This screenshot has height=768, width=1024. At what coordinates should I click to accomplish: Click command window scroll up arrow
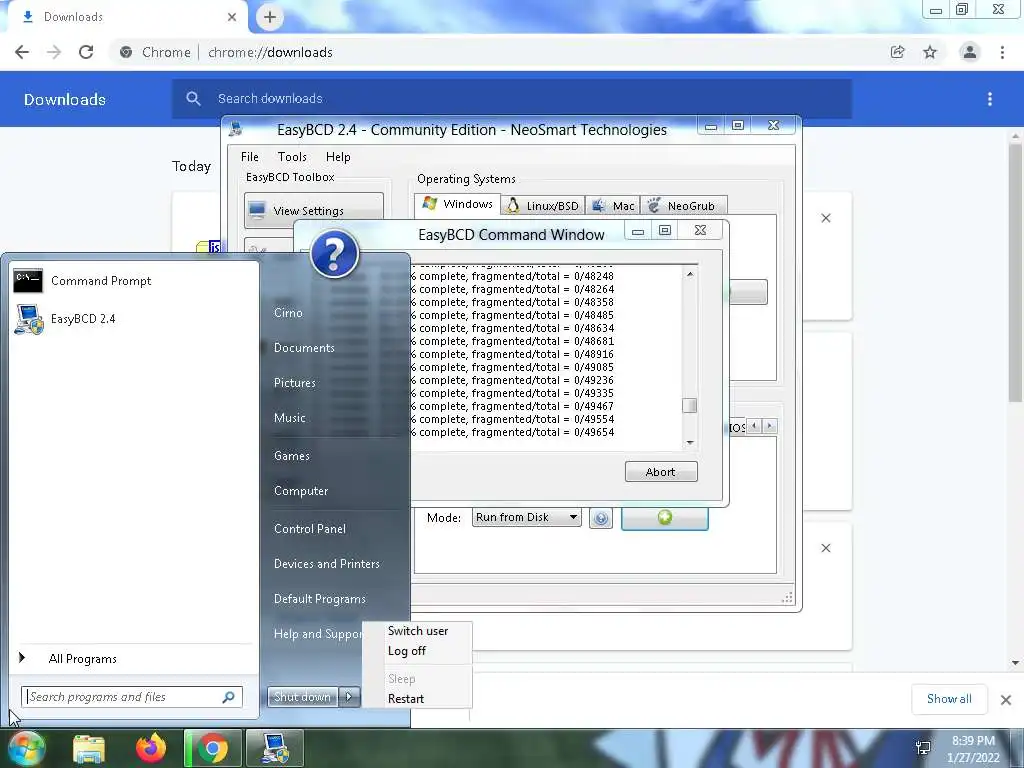pos(690,274)
